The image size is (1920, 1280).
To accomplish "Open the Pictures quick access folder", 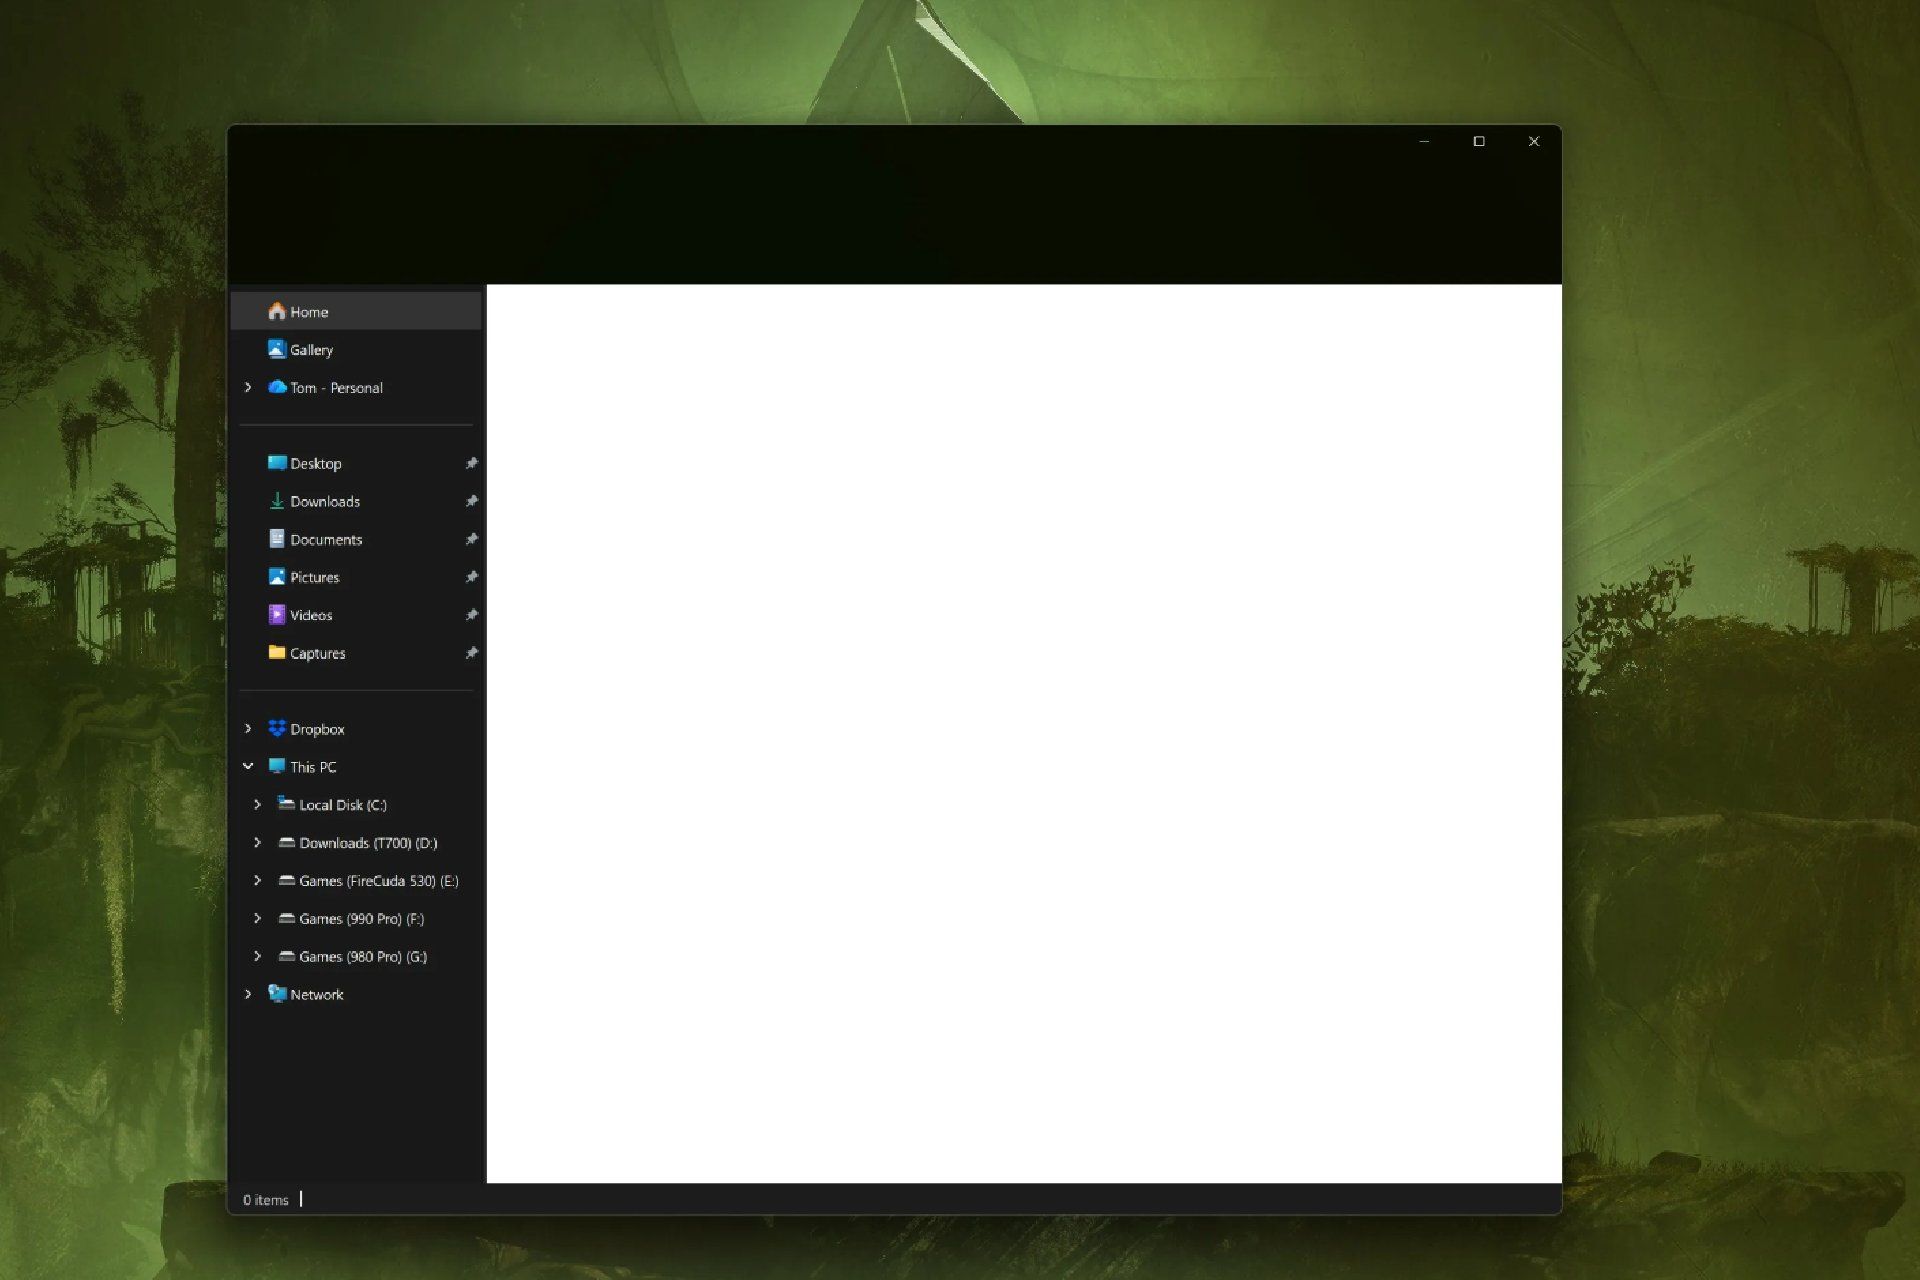I will pyautogui.click(x=314, y=578).
